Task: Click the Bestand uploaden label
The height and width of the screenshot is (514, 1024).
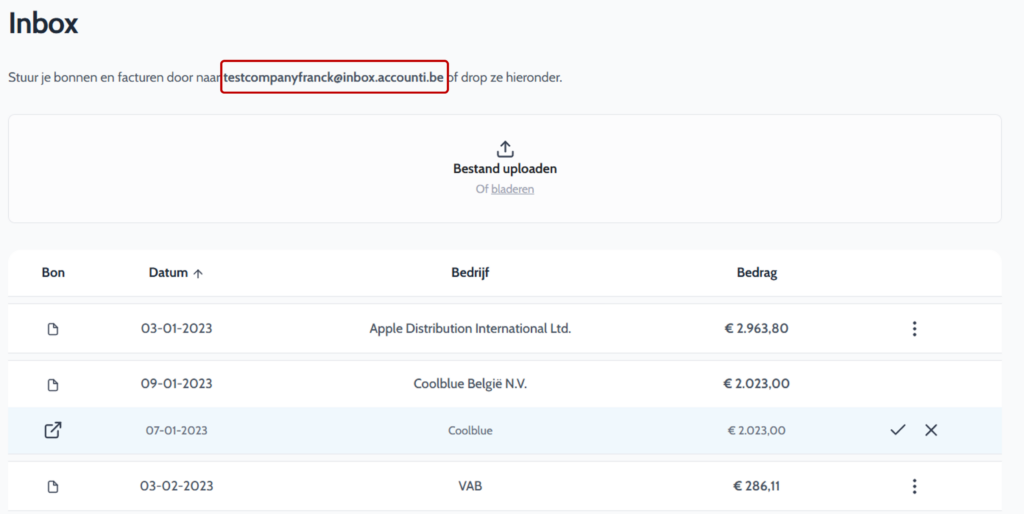Action: [x=505, y=169]
